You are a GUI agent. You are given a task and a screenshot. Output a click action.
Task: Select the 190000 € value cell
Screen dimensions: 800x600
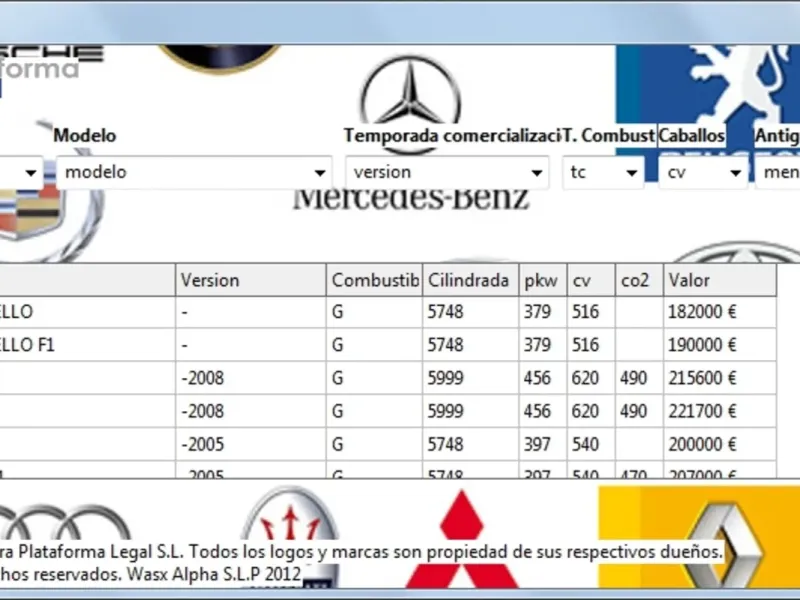(720, 345)
